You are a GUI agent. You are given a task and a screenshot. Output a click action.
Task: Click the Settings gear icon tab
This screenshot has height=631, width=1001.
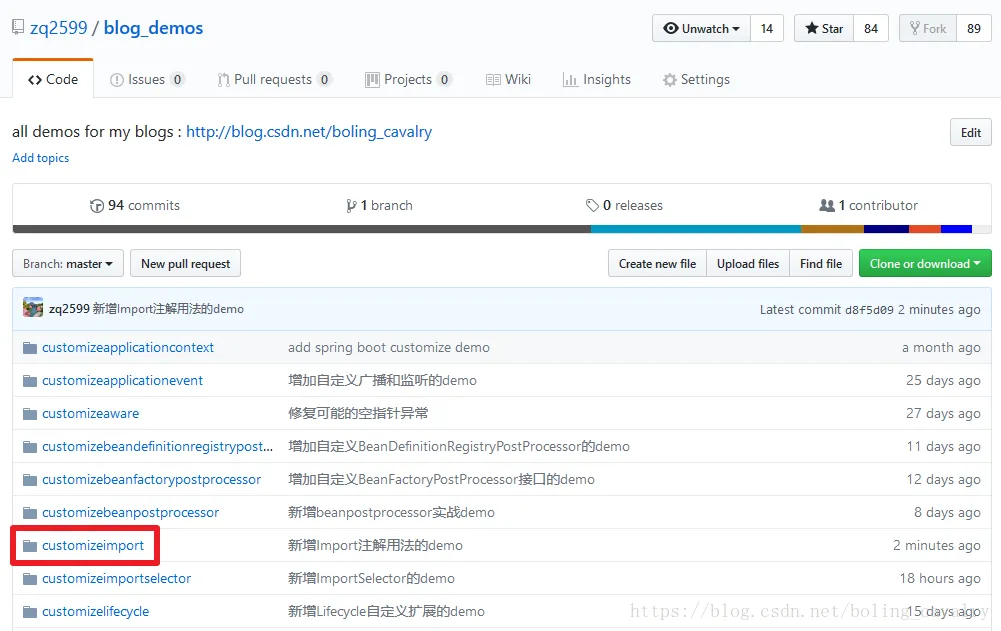click(x=669, y=80)
